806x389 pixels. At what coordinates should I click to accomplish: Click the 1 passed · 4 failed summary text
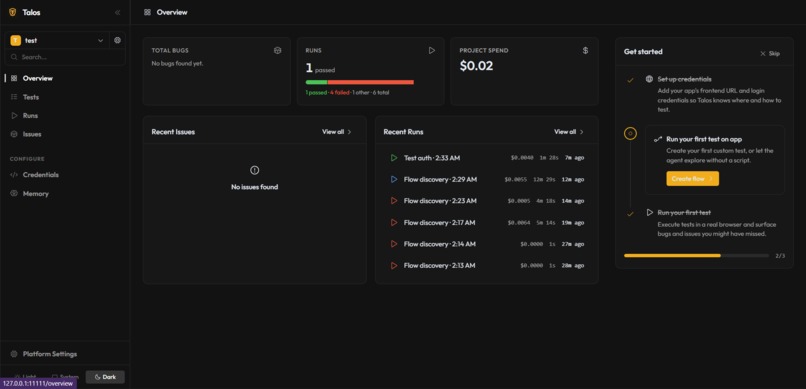pyautogui.click(x=347, y=92)
